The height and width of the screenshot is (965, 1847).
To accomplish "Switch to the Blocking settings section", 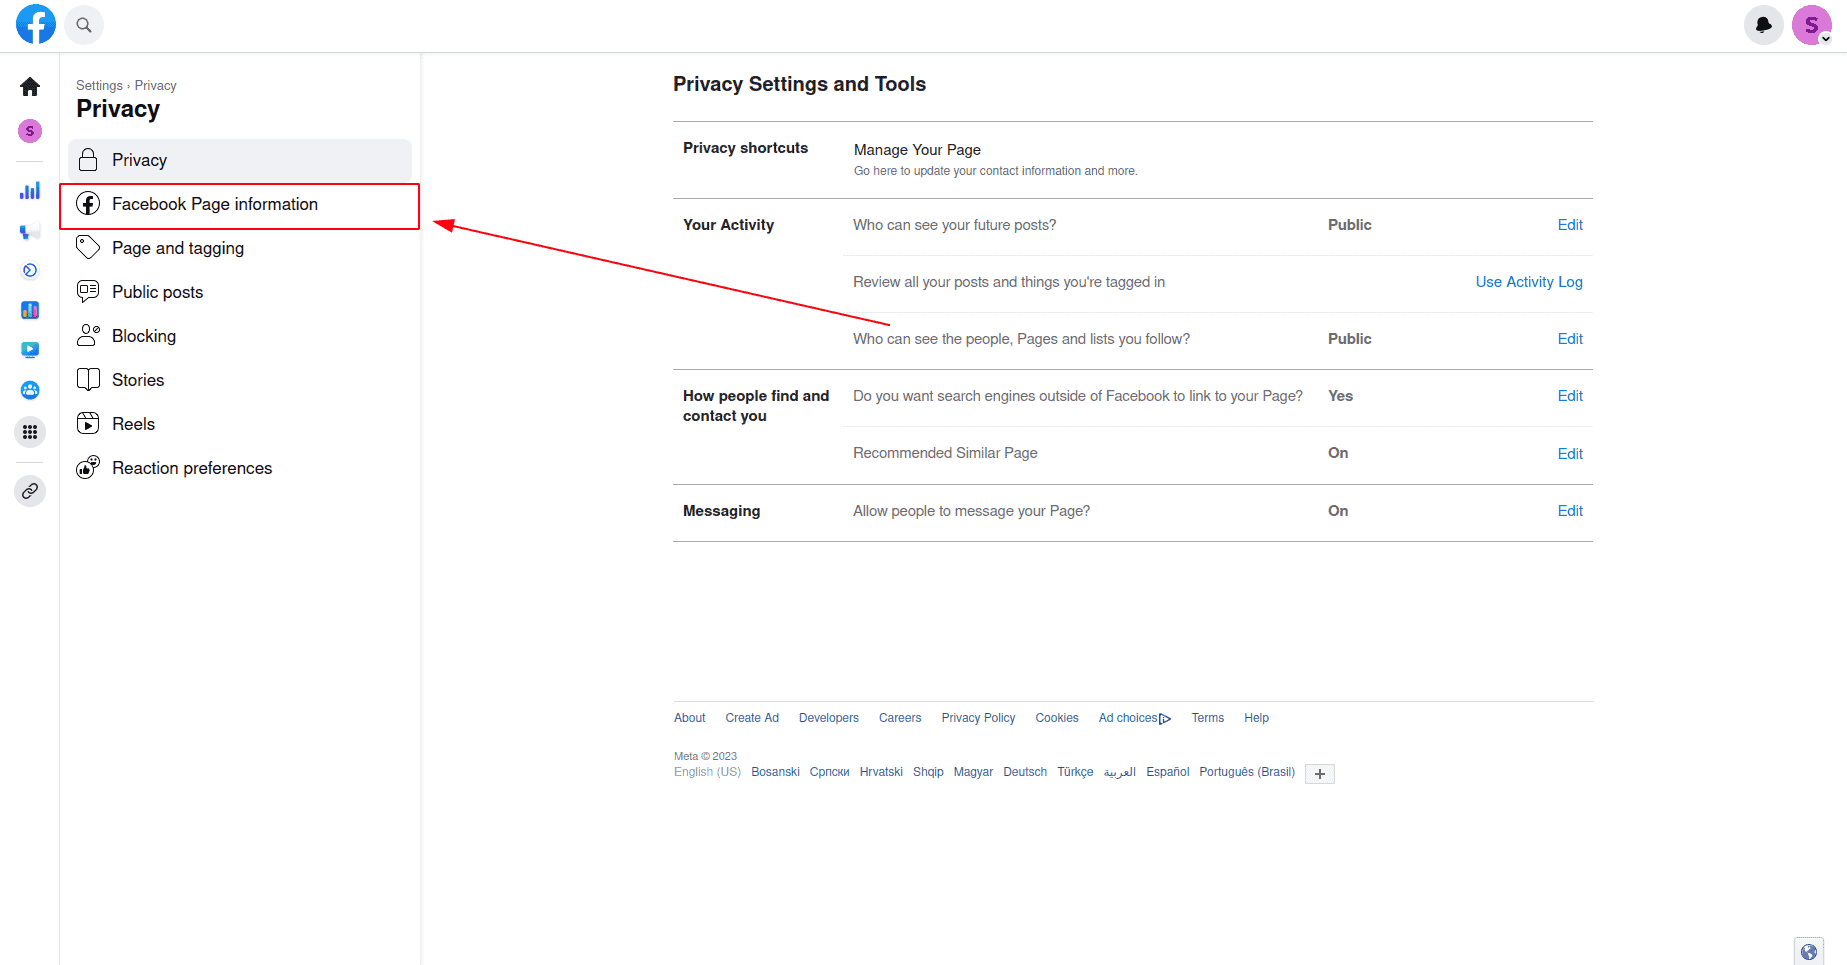I will tap(144, 335).
